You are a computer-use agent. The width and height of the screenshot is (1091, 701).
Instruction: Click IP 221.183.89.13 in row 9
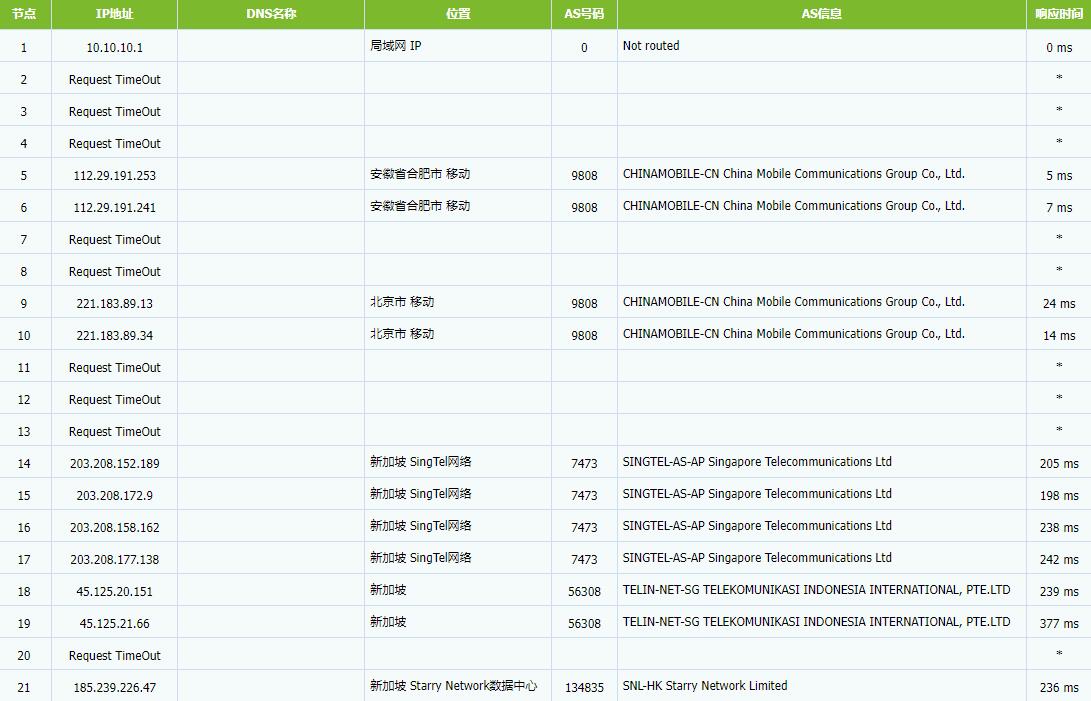[114, 304]
